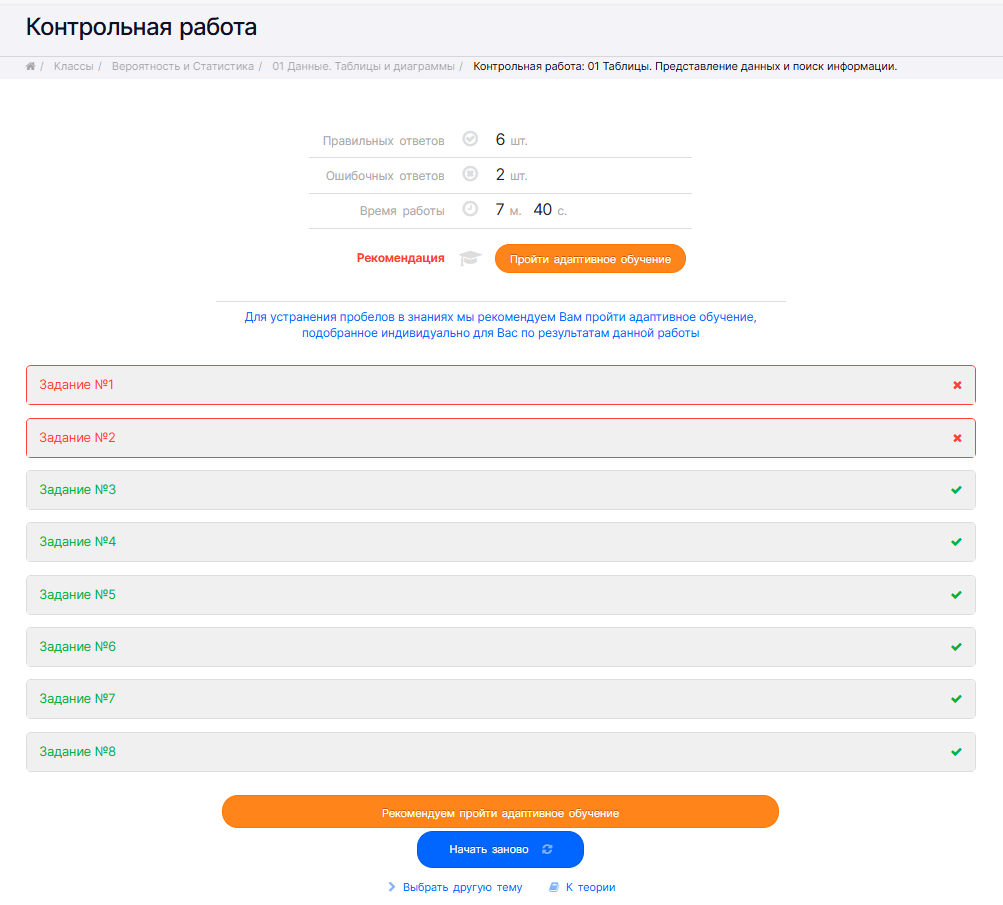The height and width of the screenshot is (905, 1003).
Task: Go to the home page icon in breadcrumbs
Action: tap(30, 67)
